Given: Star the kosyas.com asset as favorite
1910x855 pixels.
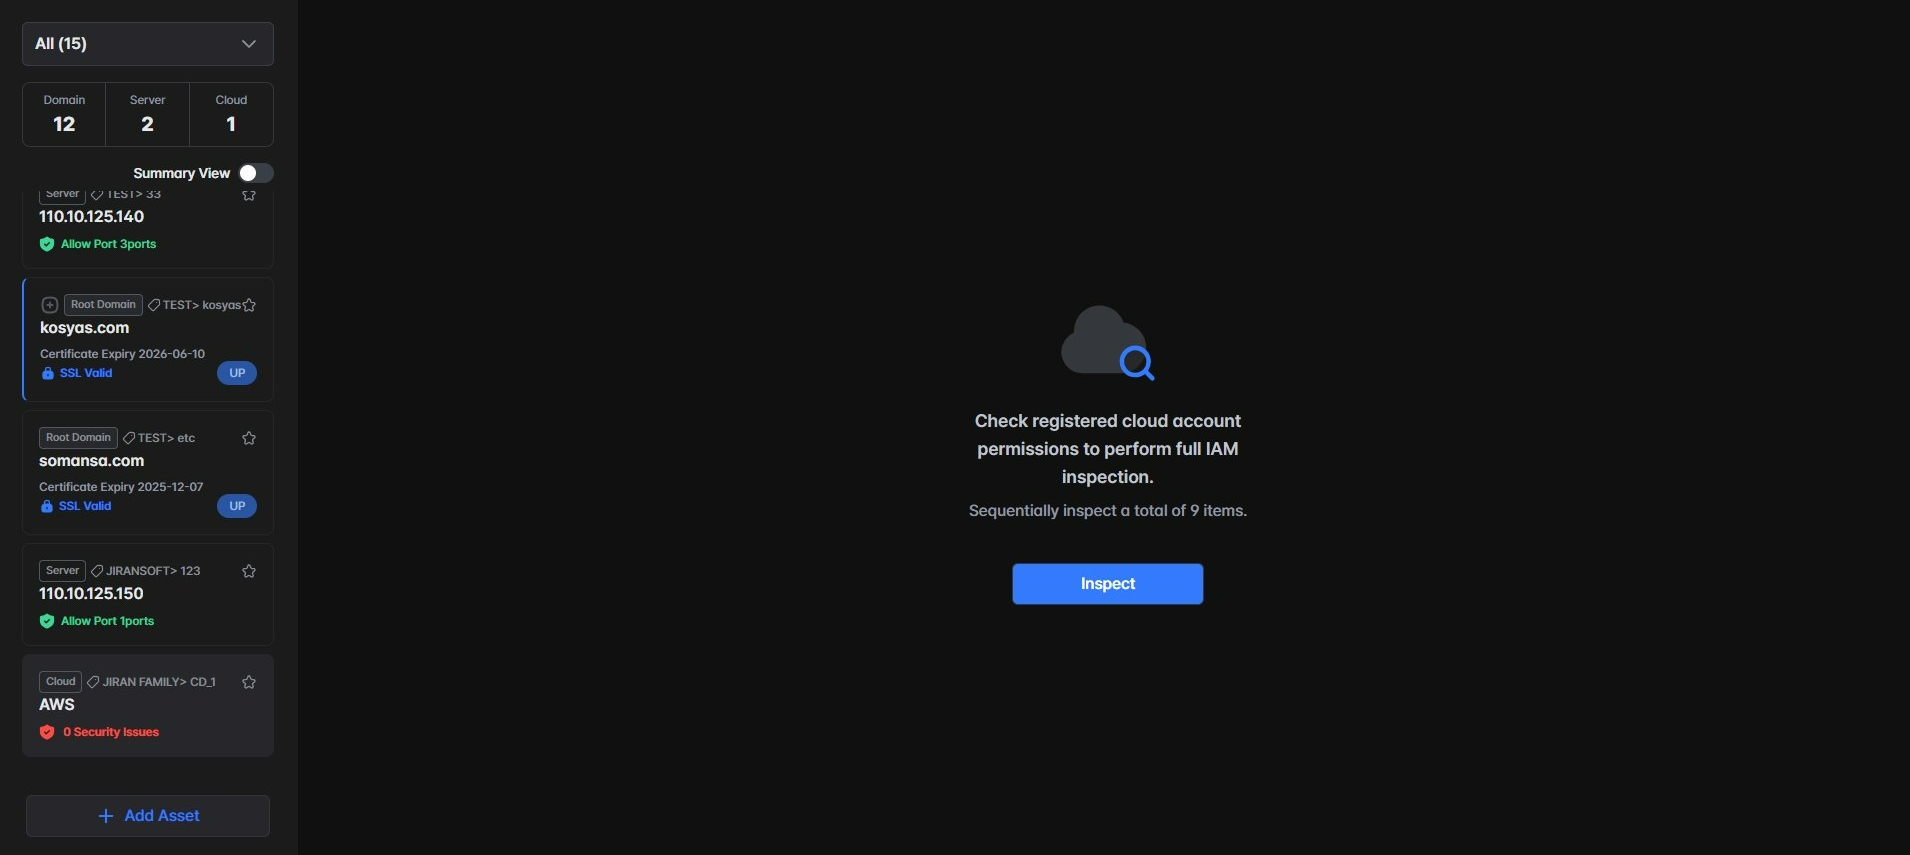Looking at the screenshot, I should (x=250, y=305).
